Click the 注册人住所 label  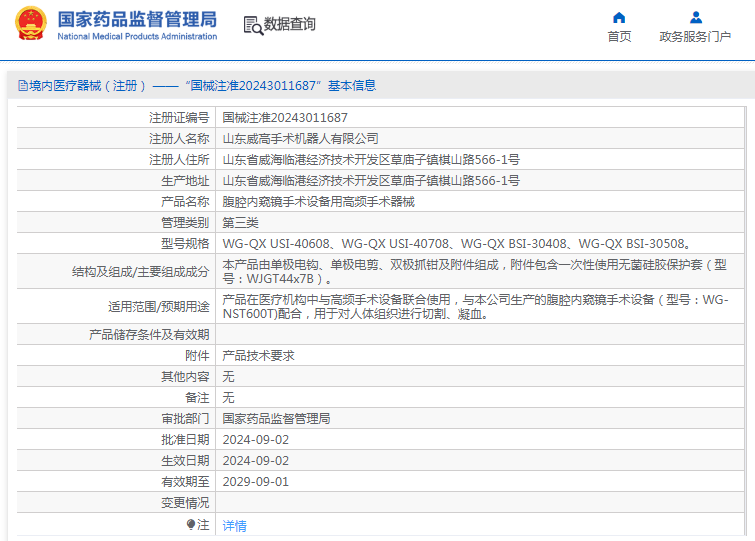(179, 159)
